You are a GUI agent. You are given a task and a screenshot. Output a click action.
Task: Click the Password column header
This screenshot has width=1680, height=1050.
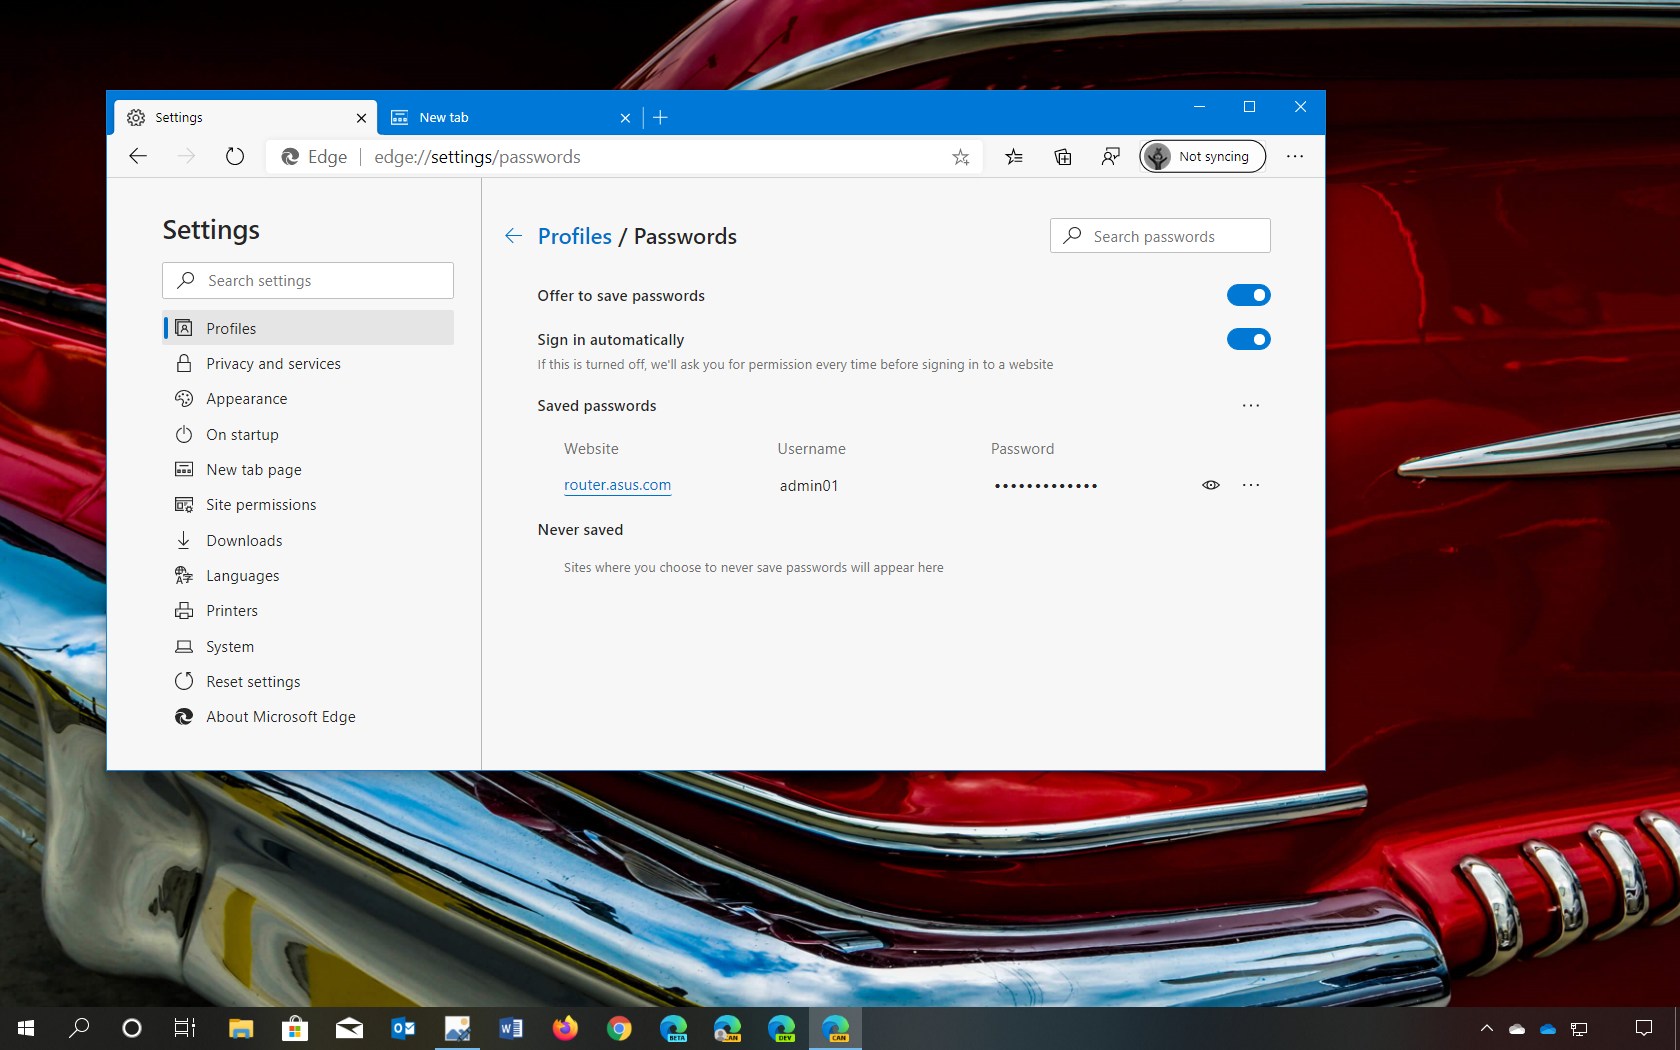tap(1022, 449)
